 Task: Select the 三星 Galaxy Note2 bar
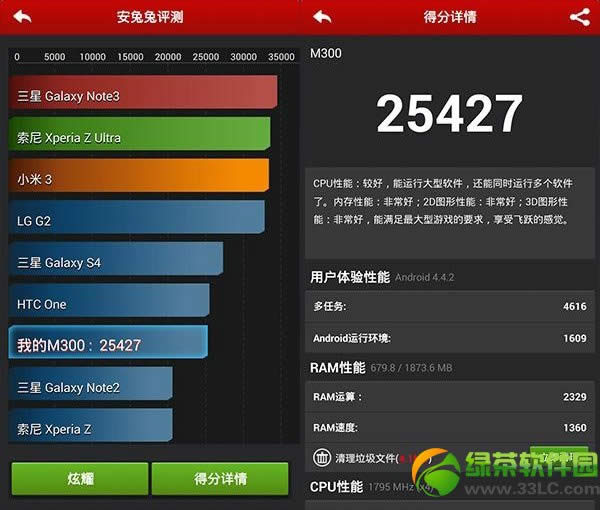[91, 385]
